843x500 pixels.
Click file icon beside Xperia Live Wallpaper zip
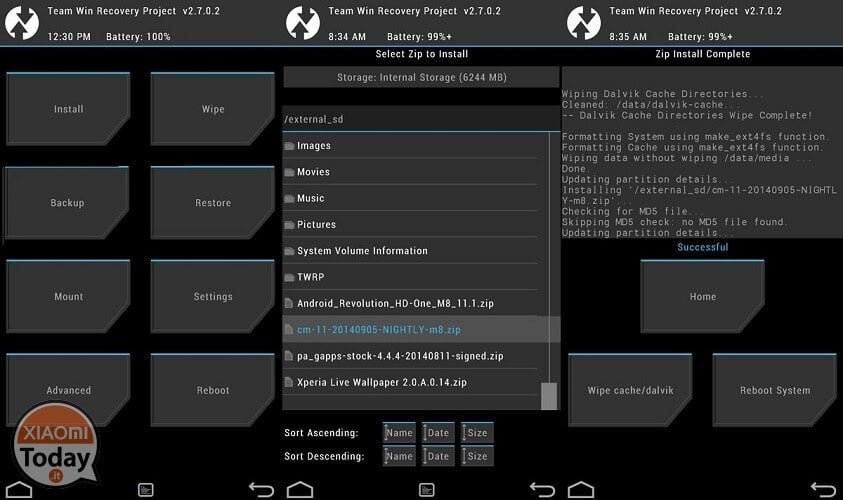point(289,382)
